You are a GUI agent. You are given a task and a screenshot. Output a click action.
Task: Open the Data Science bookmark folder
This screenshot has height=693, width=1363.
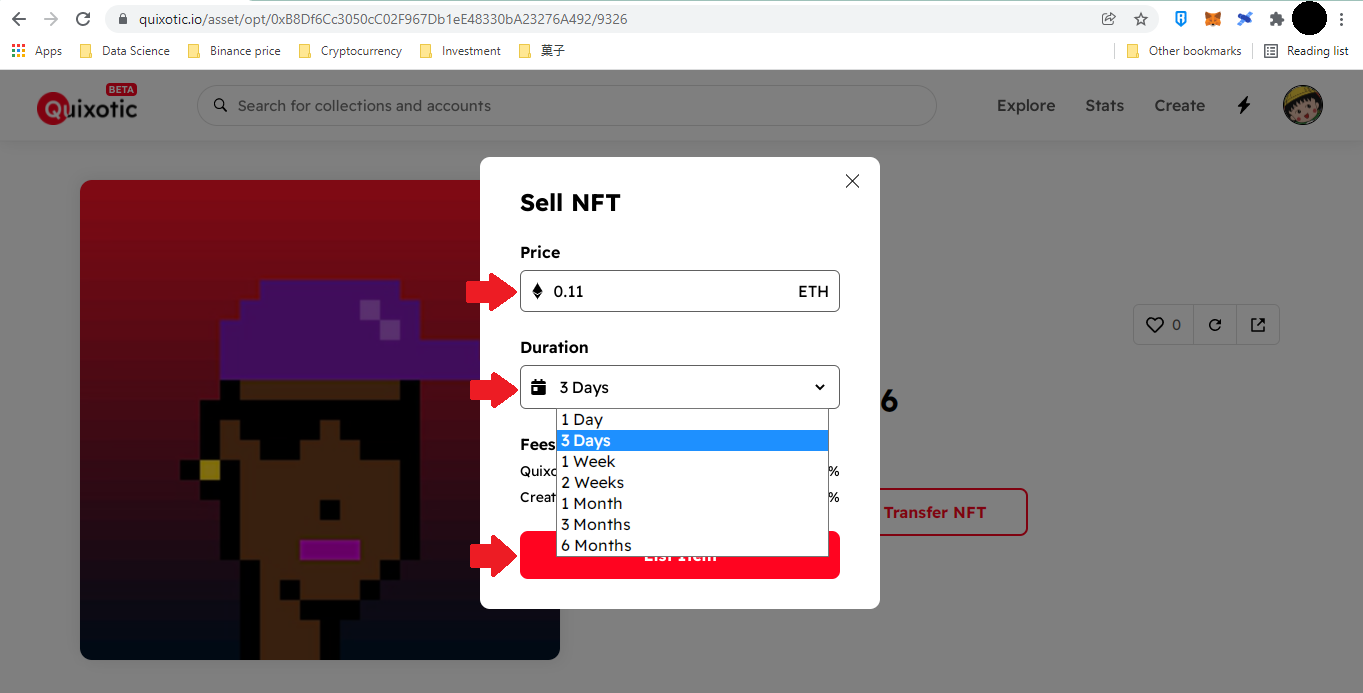[x=124, y=51]
